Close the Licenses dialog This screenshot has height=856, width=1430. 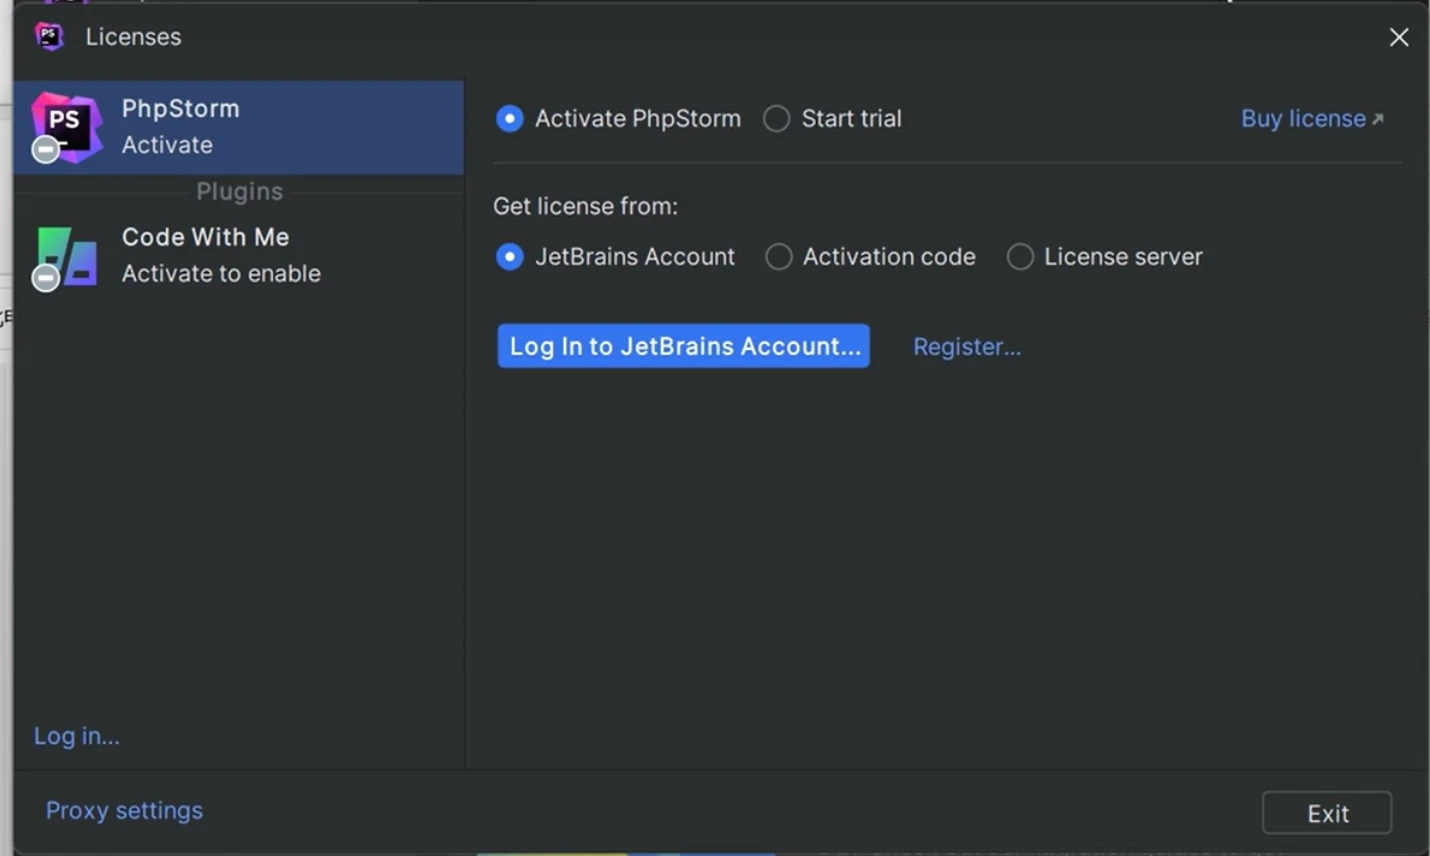click(x=1399, y=37)
